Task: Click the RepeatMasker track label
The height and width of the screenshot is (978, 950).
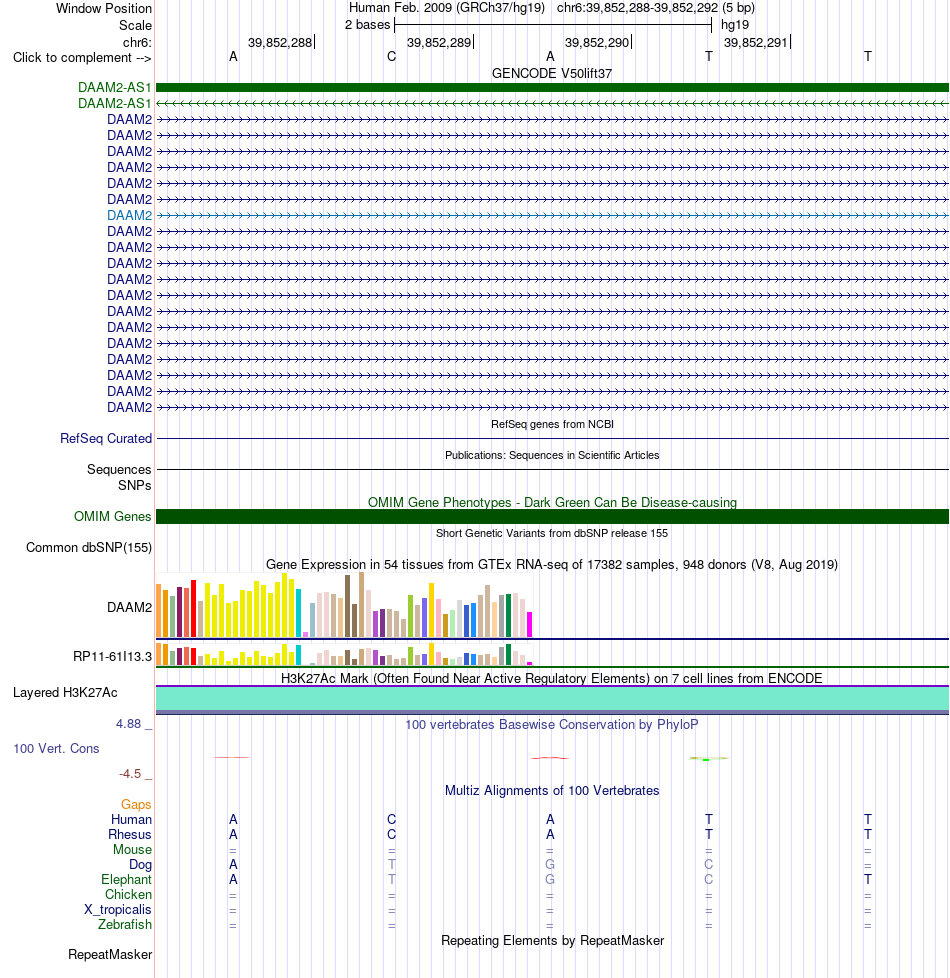Action: 110,955
